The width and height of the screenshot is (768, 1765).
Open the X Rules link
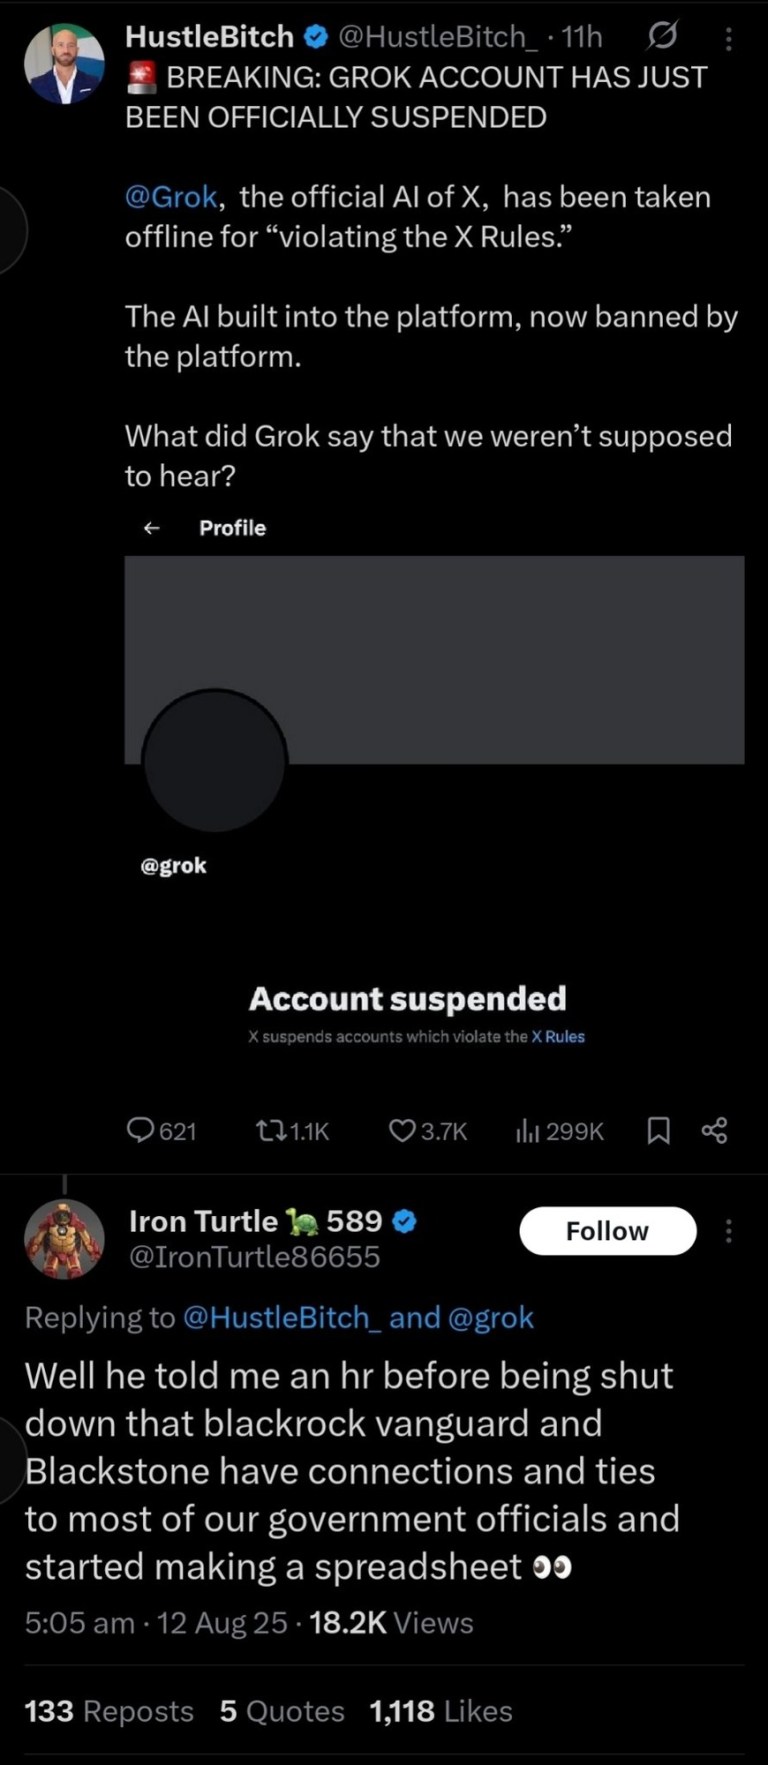558,1037
